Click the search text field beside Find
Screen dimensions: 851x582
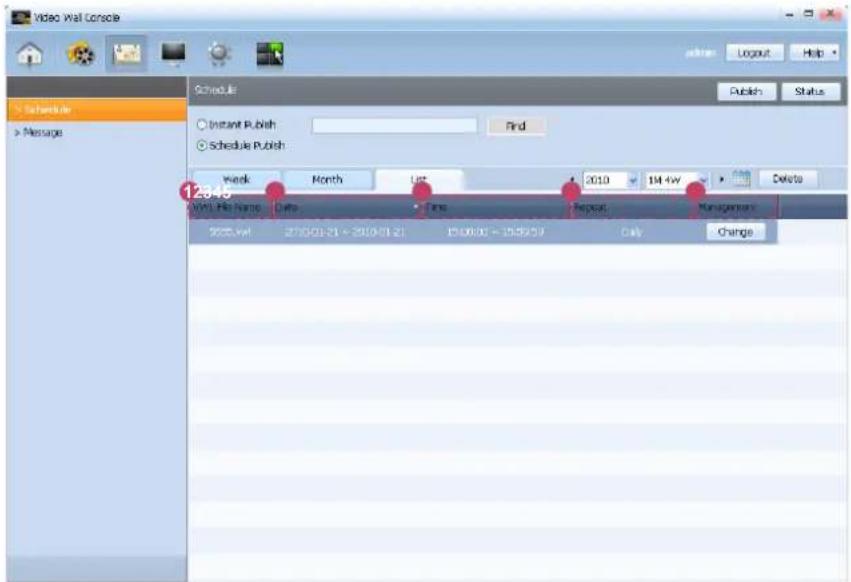point(395,125)
